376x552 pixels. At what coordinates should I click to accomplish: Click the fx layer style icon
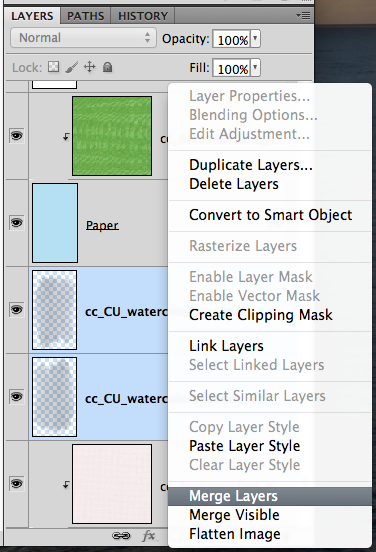click(149, 536)
